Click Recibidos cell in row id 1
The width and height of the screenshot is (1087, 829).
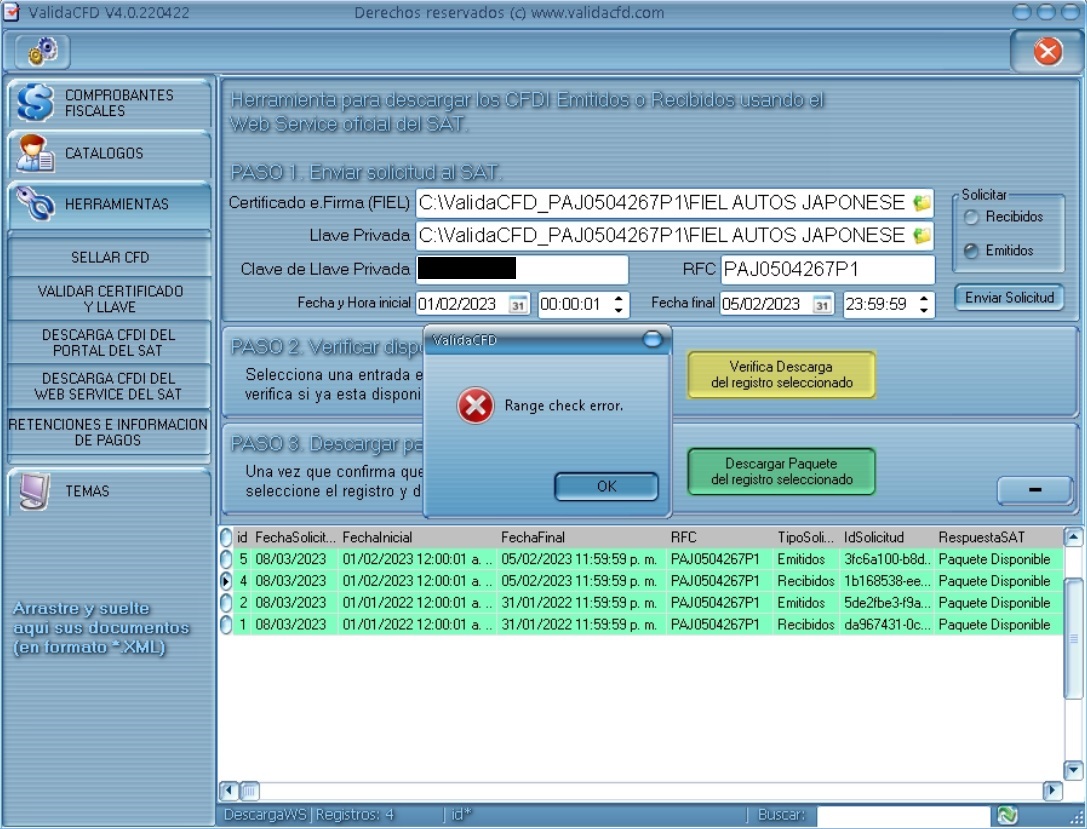806,625
